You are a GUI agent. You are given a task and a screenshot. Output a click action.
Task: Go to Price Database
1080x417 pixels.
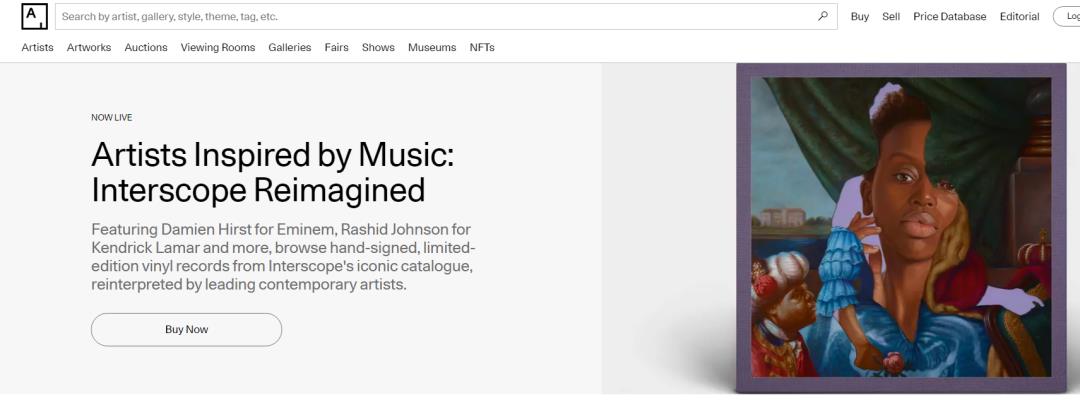(949, 16)
